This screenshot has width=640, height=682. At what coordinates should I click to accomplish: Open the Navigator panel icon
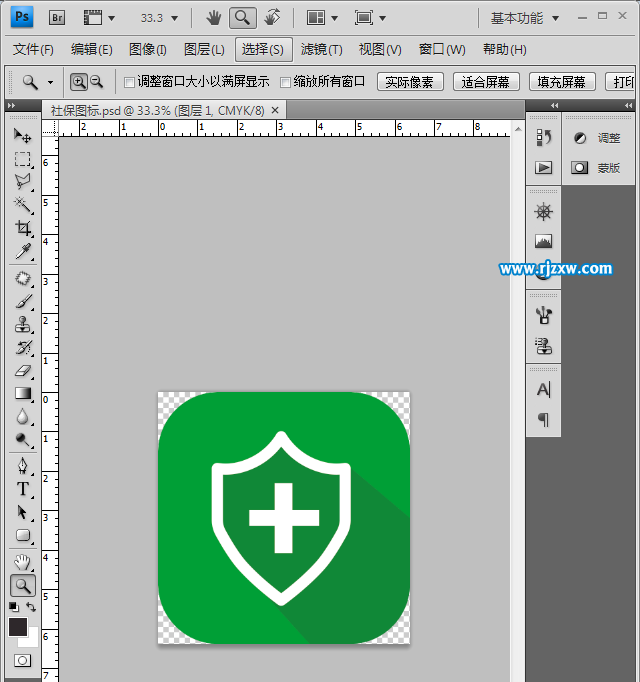pos(543,212)
